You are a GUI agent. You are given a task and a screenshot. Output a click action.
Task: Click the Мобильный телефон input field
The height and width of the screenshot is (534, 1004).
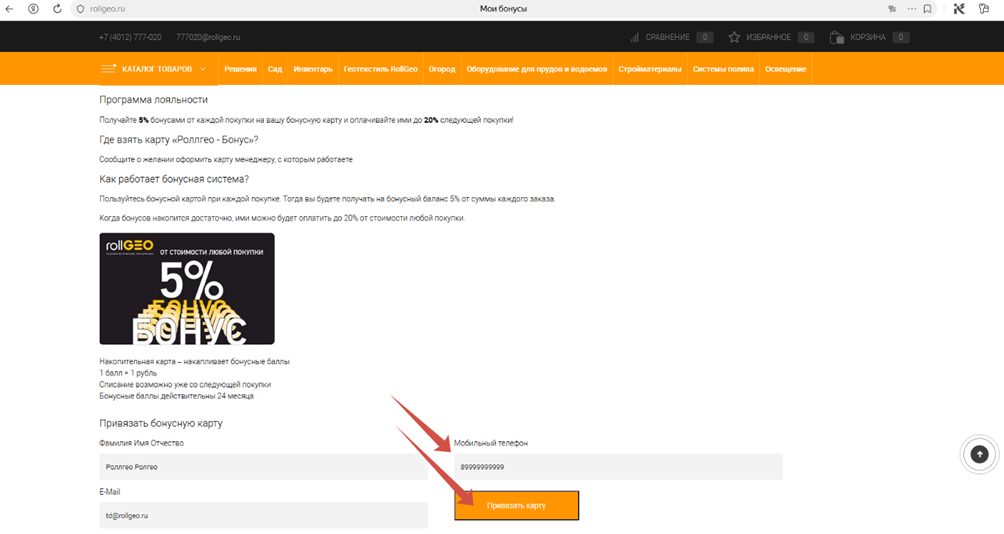point(617,467)
